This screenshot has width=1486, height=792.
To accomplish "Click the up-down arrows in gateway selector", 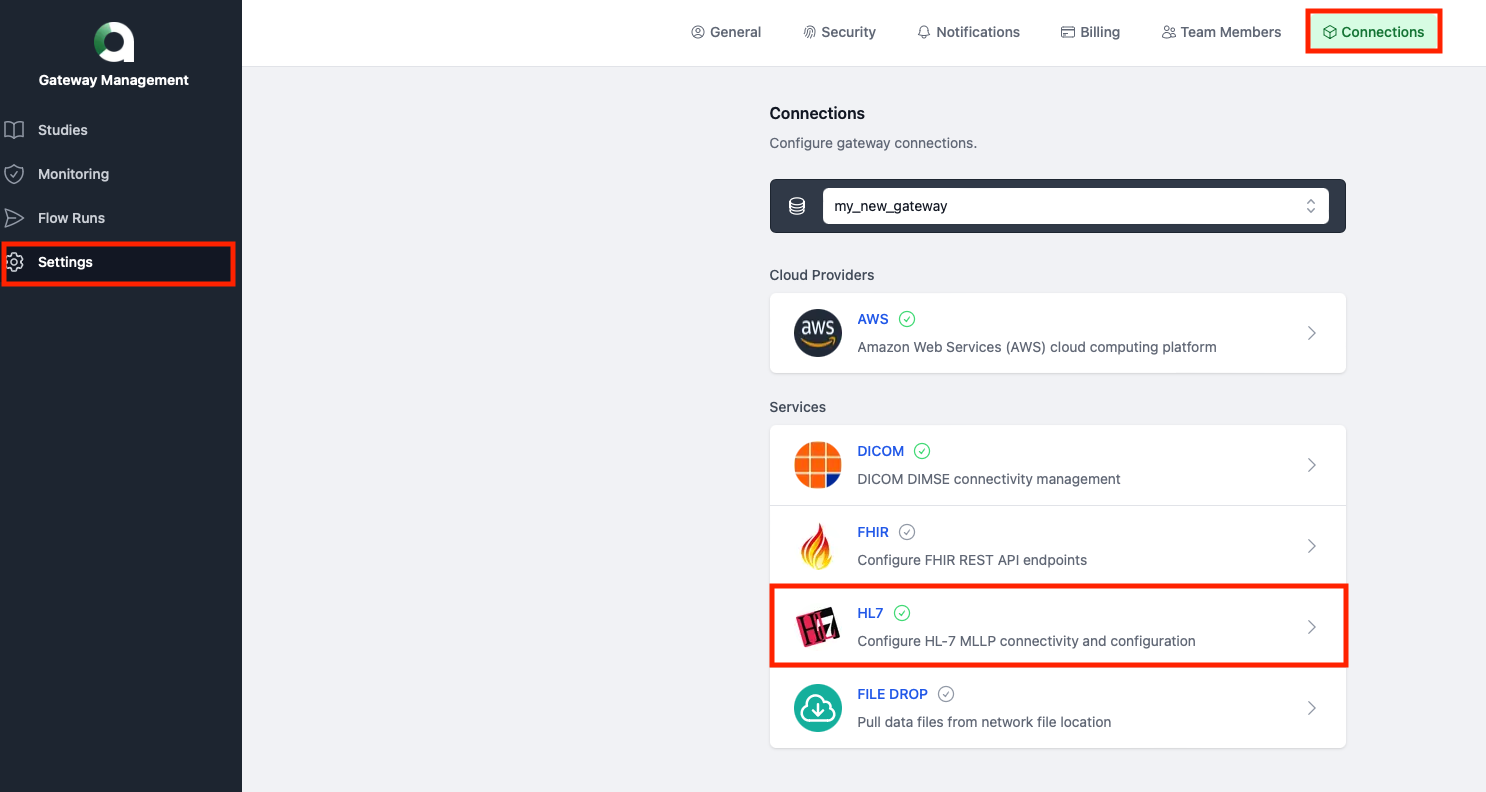I will coord(1311,206).
